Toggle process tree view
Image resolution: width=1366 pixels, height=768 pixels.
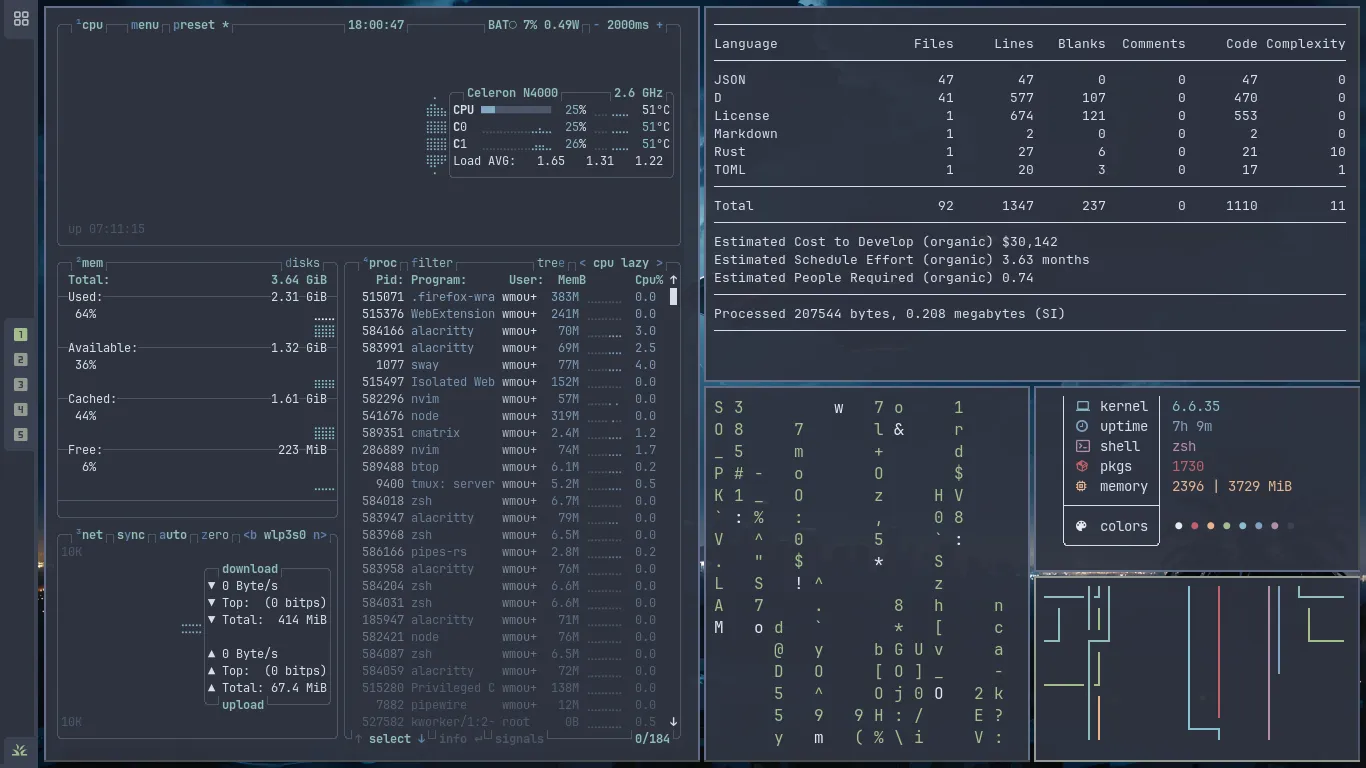[x=550, y=263]
